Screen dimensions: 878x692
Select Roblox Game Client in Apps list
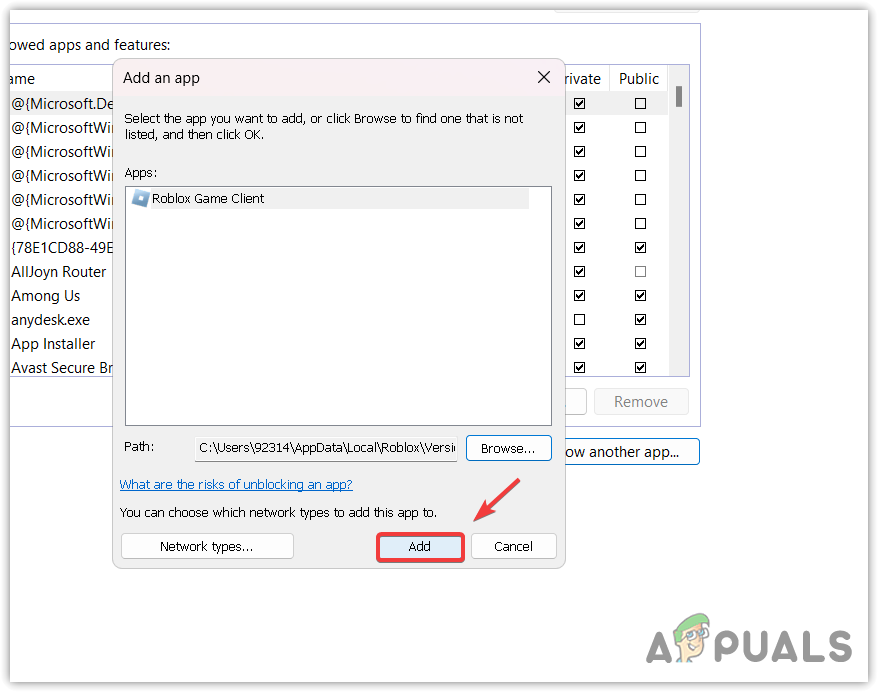[329, 199]
